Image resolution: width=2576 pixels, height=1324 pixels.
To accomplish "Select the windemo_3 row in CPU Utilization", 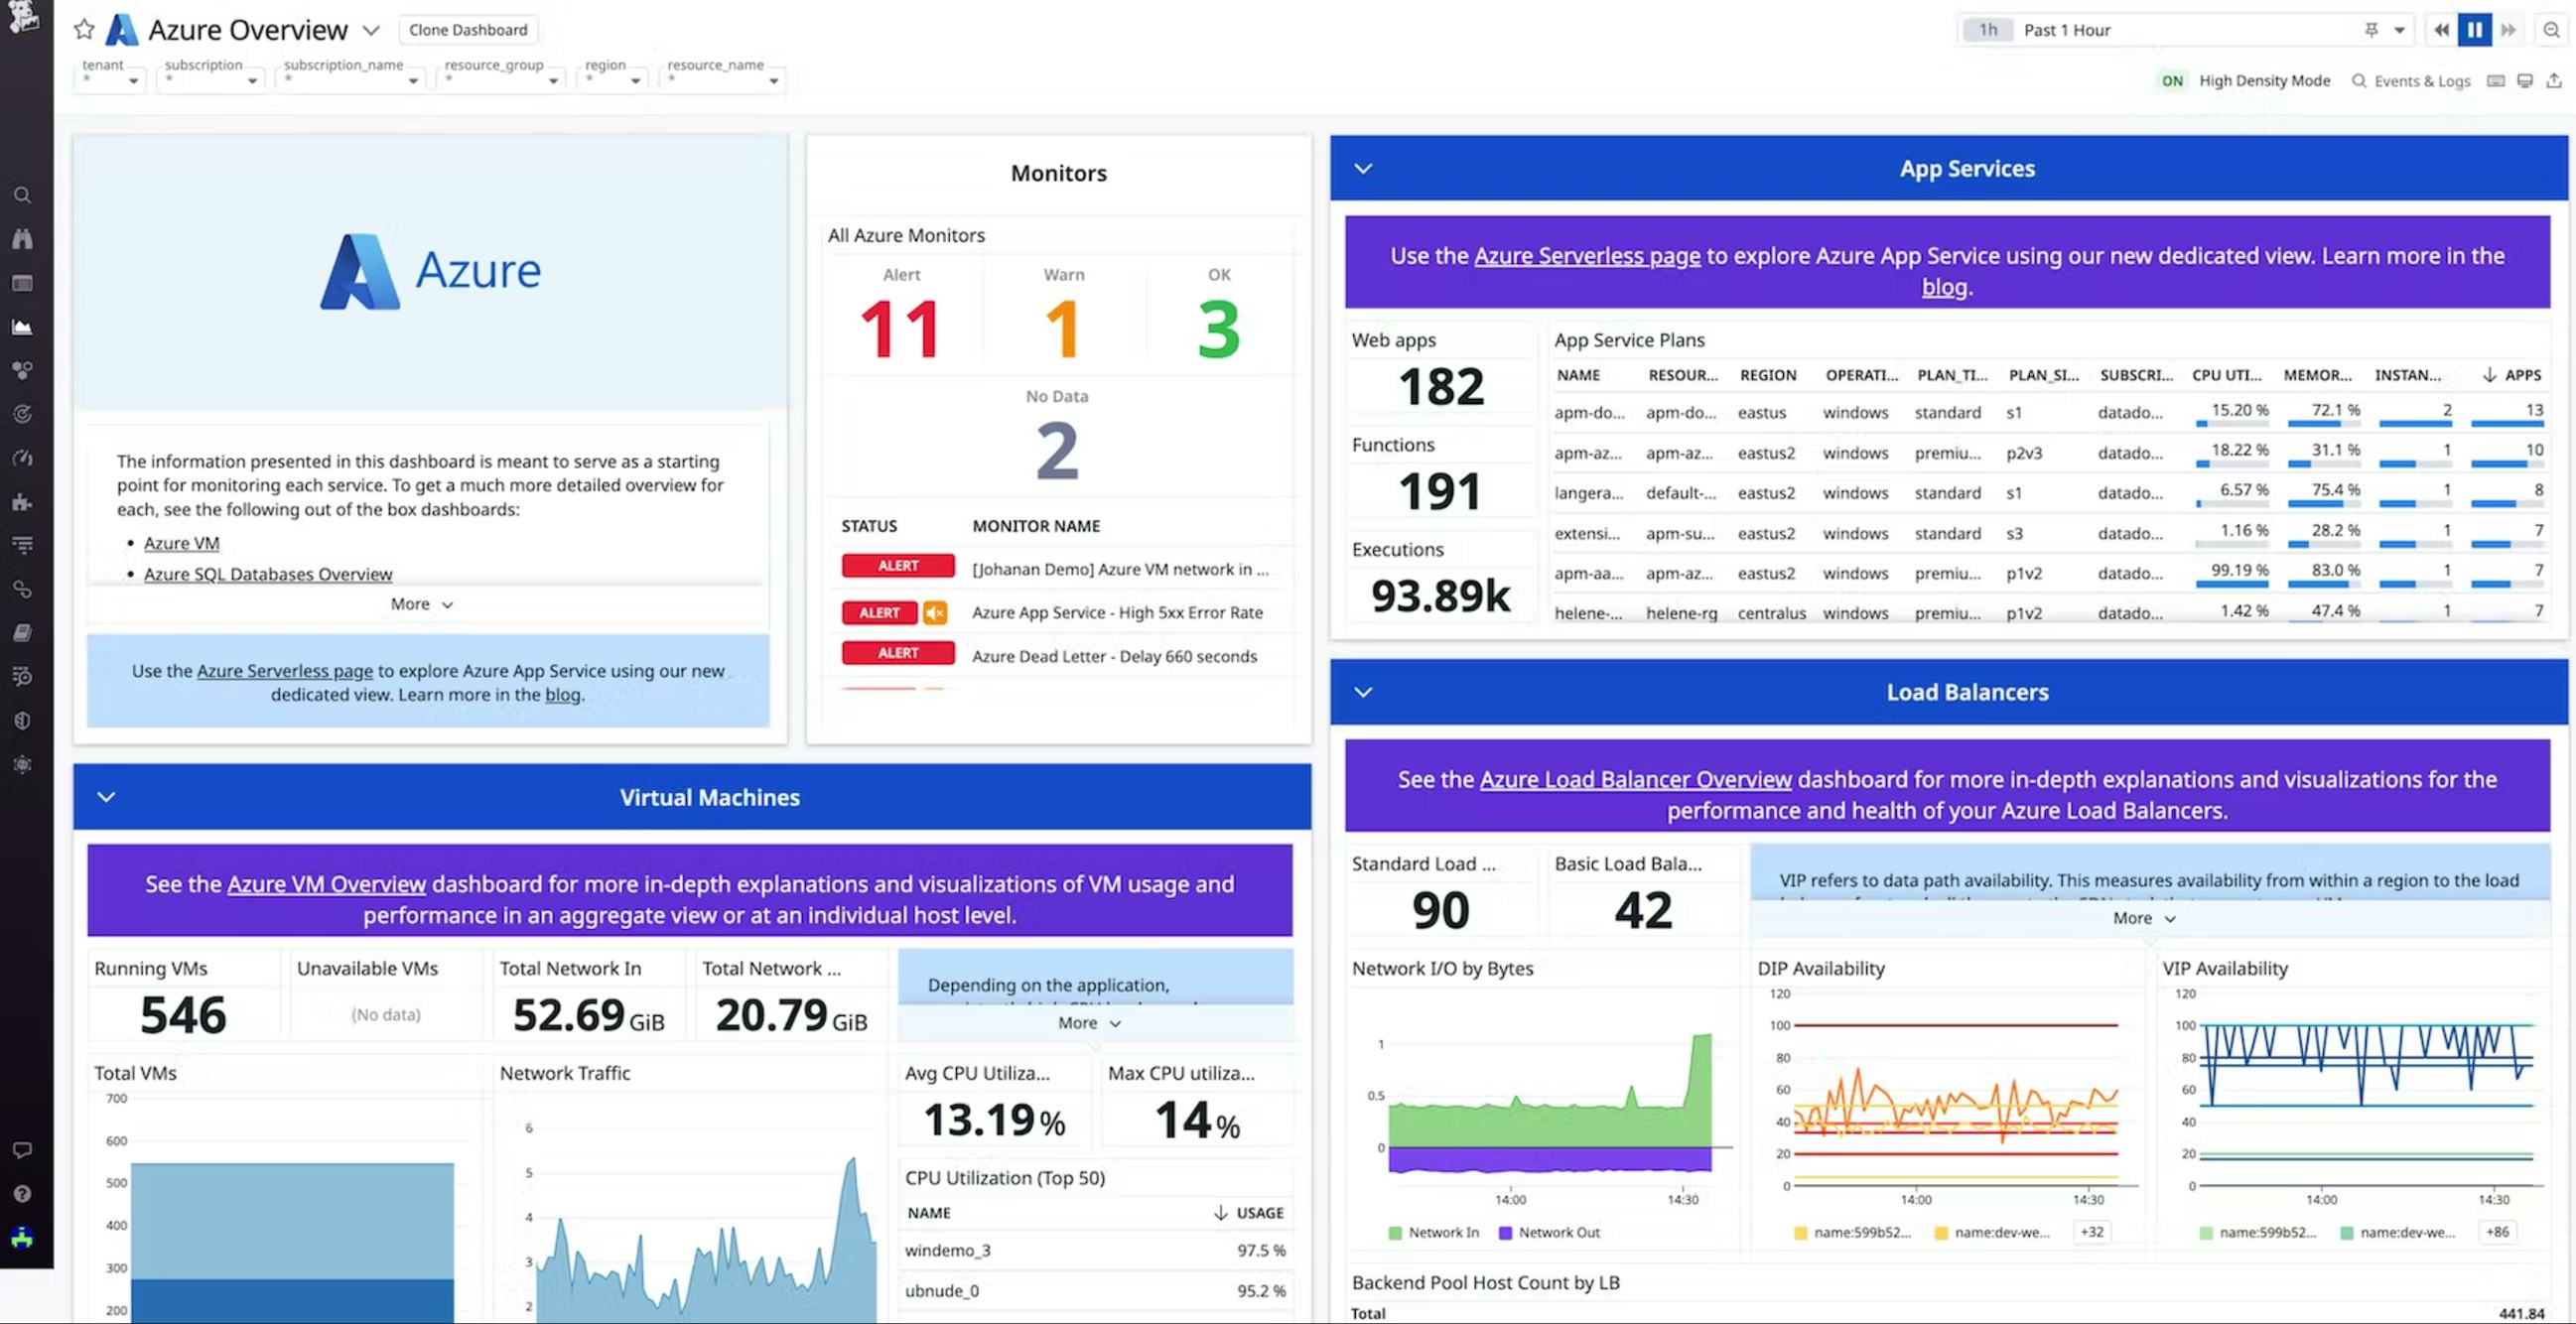I will pyautogui.click(x=947, y=1250).
